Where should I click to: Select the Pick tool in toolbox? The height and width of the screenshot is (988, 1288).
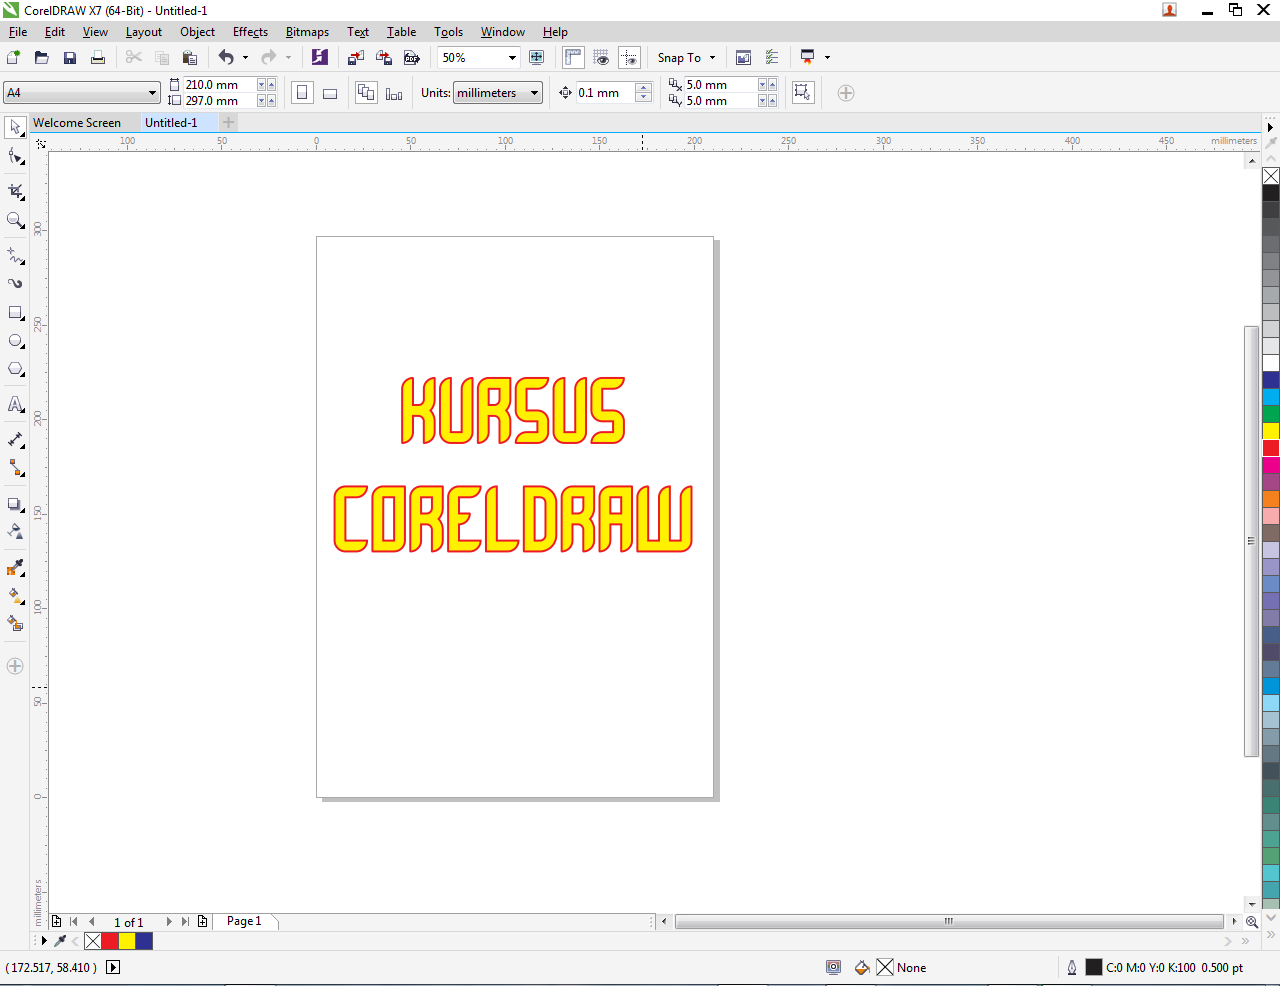point(15,128)
